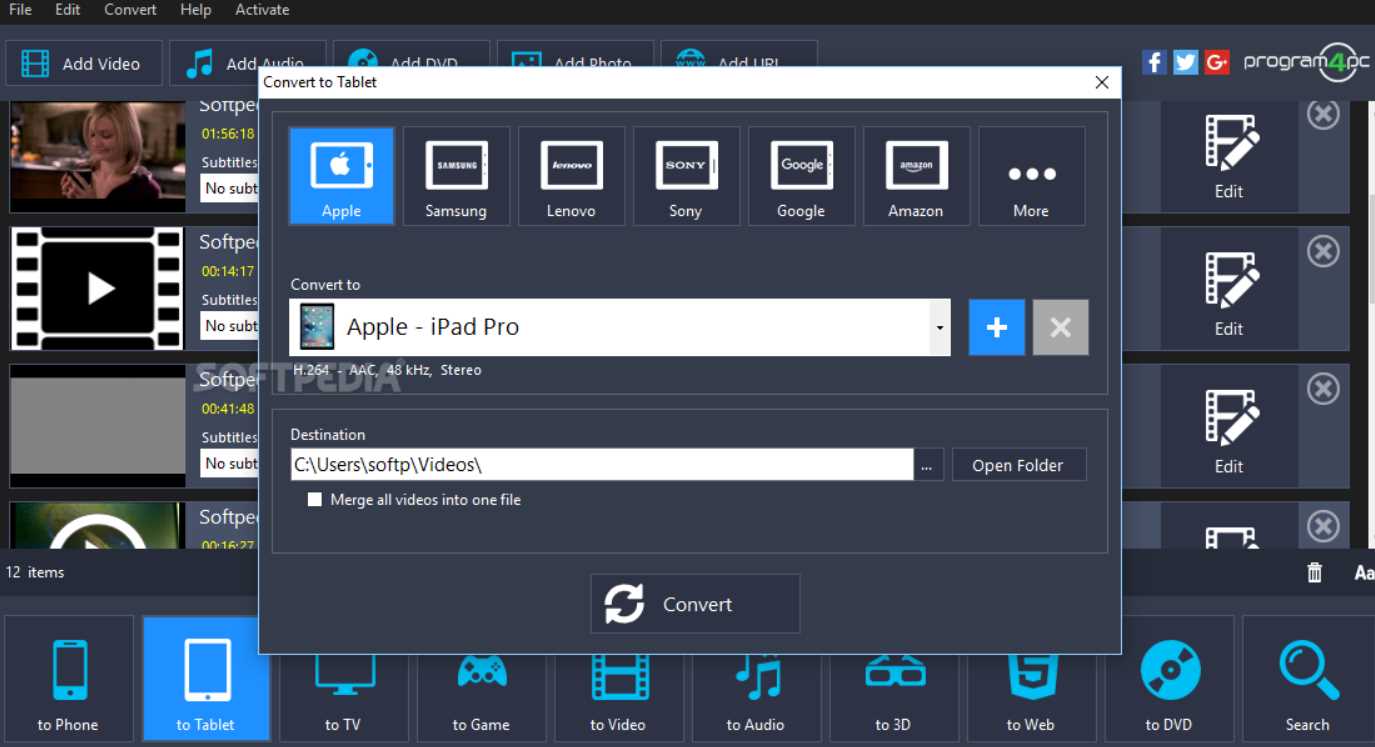Viewport: 1375px width, 747px height.
Task: Open the subtitles dropdown for the 00:41:48 video
Action: 229,463
